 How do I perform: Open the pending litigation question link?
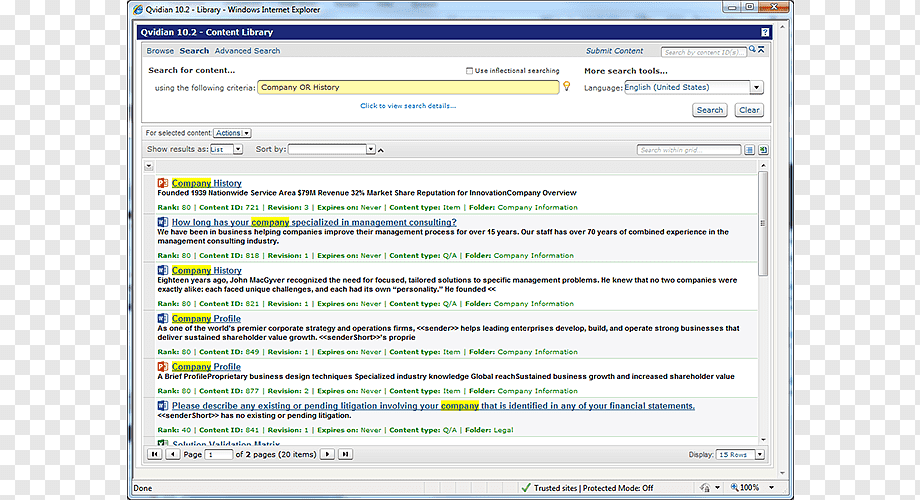(433, 406)
